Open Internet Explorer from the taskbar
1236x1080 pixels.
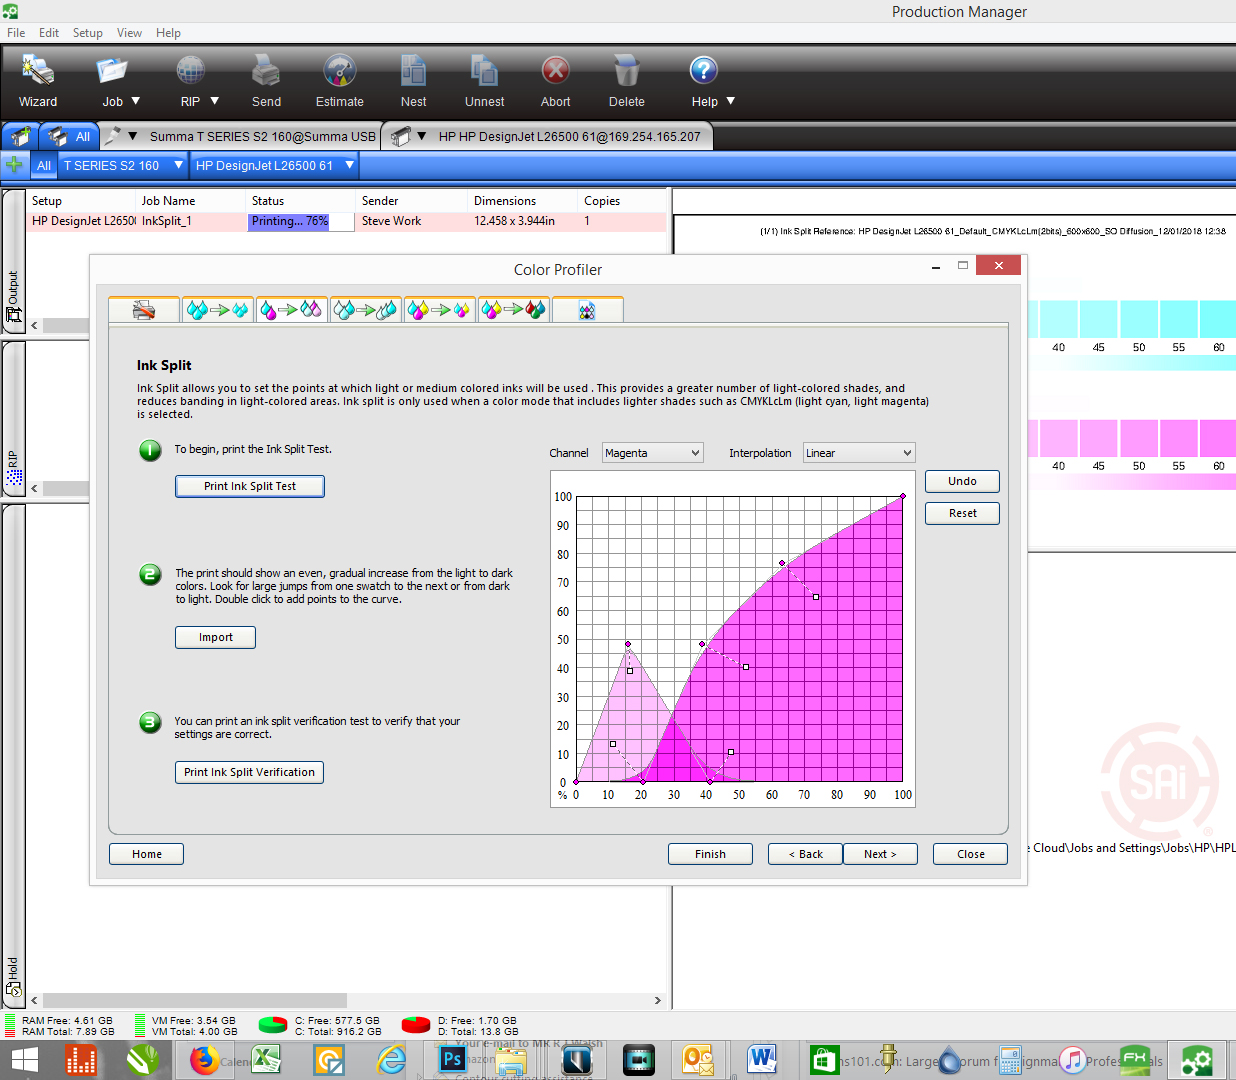pyautogui.click(x=391, y=1060)
